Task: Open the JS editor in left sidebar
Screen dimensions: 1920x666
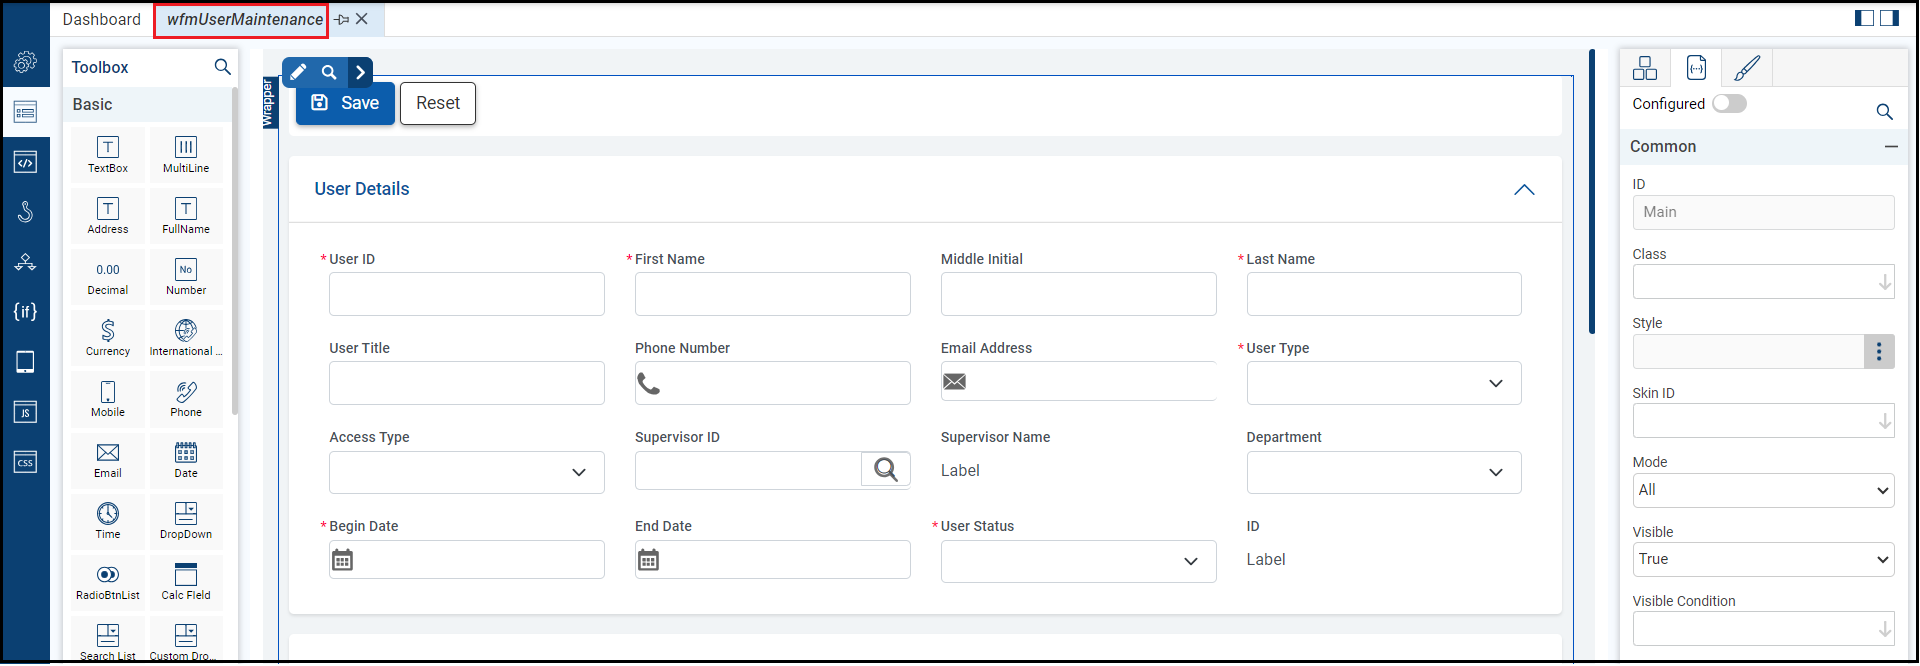Action: 25,412
